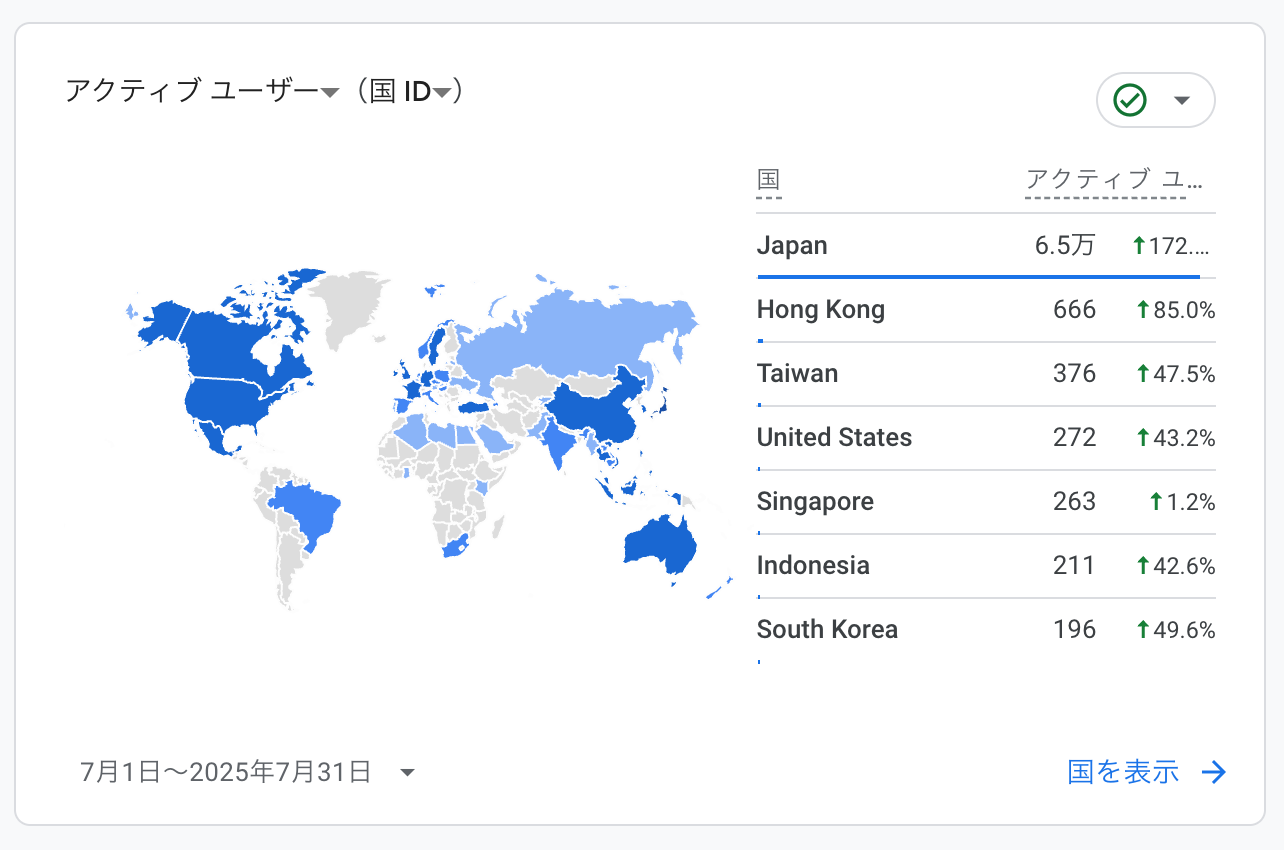Click the アクティブ ユ... column header
1284x850 pixels.
click(x=1114, y=180)
